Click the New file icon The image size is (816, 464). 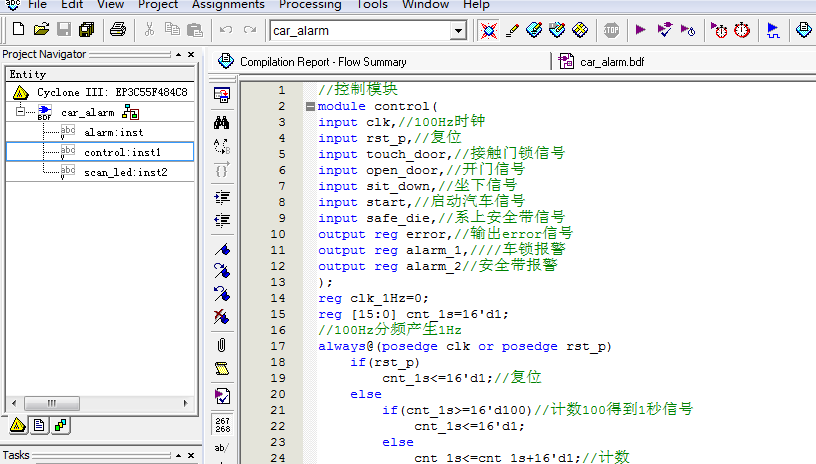16,30
